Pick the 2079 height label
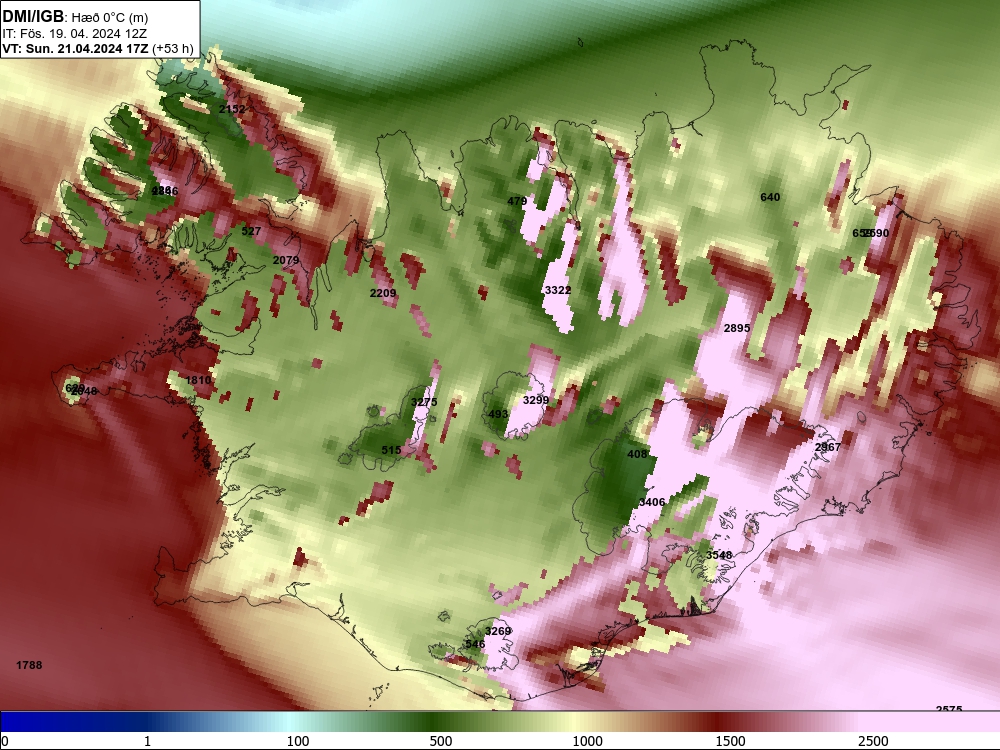This screenshot has width=1000, height=750. (286, 260)
